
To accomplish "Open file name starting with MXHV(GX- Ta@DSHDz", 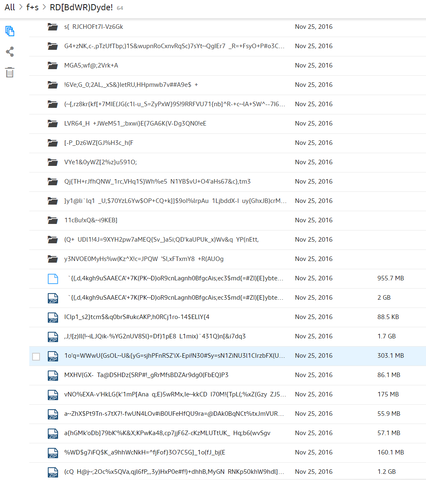I will point(146,375).
